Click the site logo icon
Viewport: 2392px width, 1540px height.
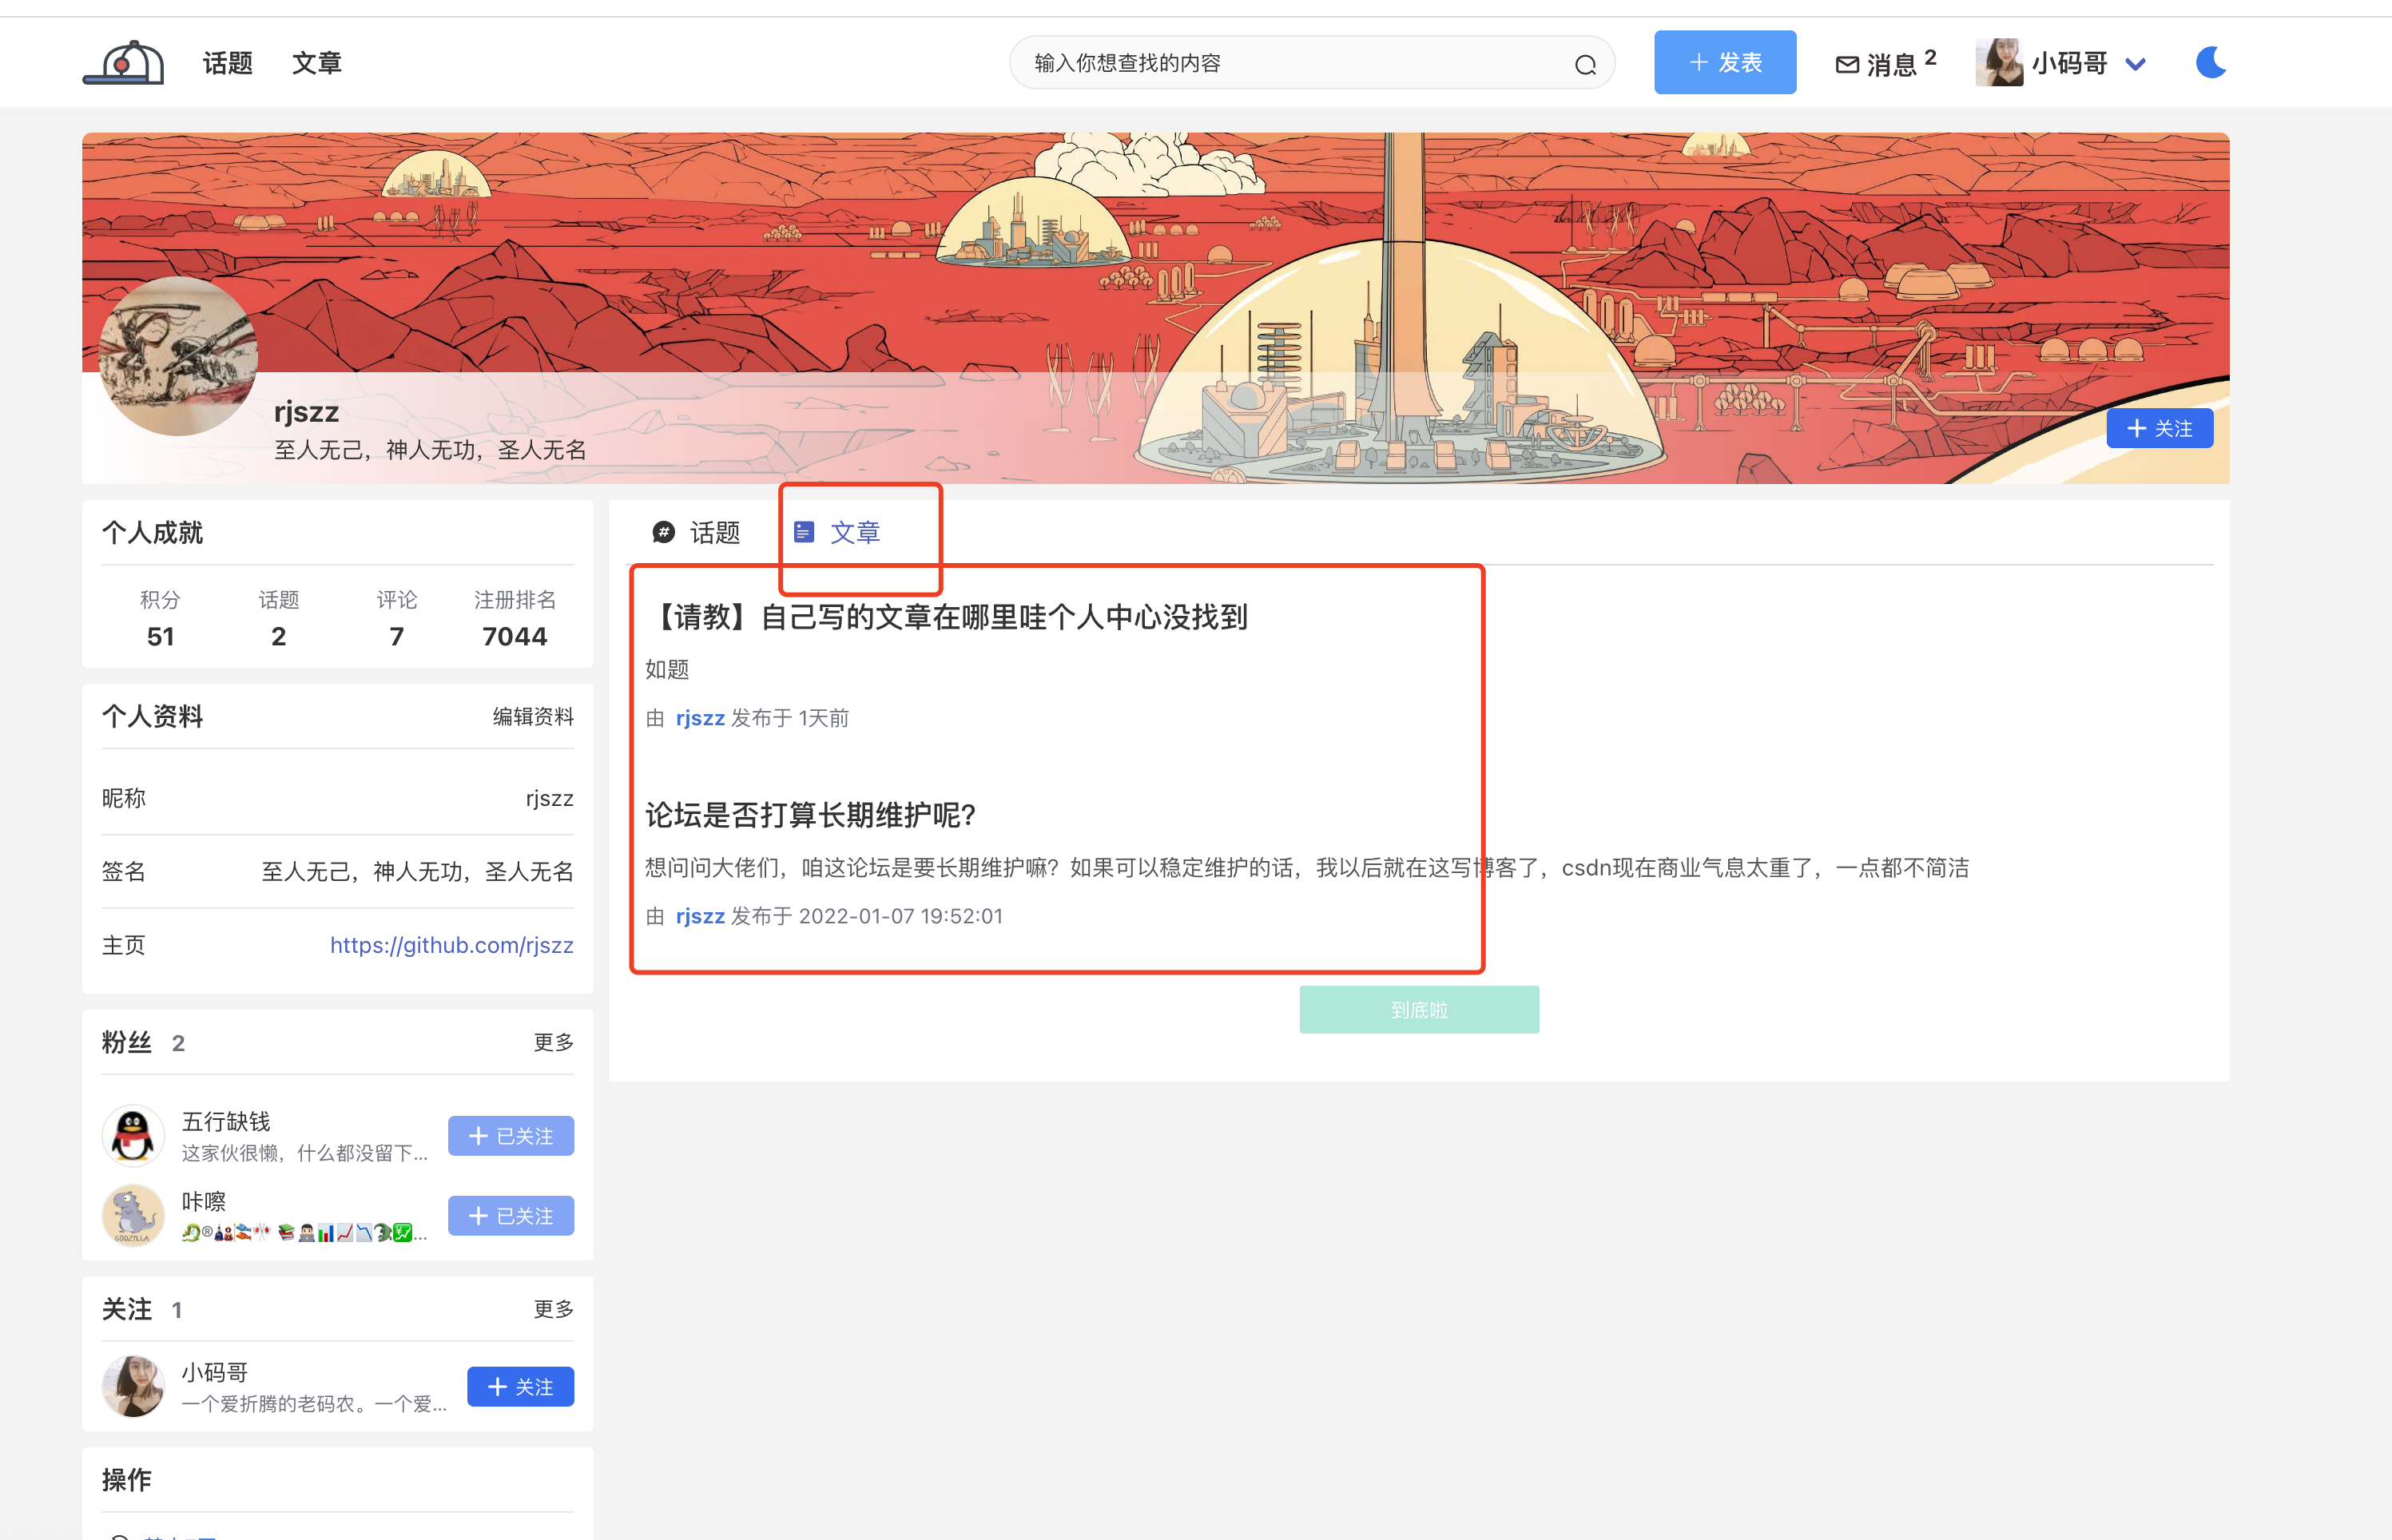[123, 63]
